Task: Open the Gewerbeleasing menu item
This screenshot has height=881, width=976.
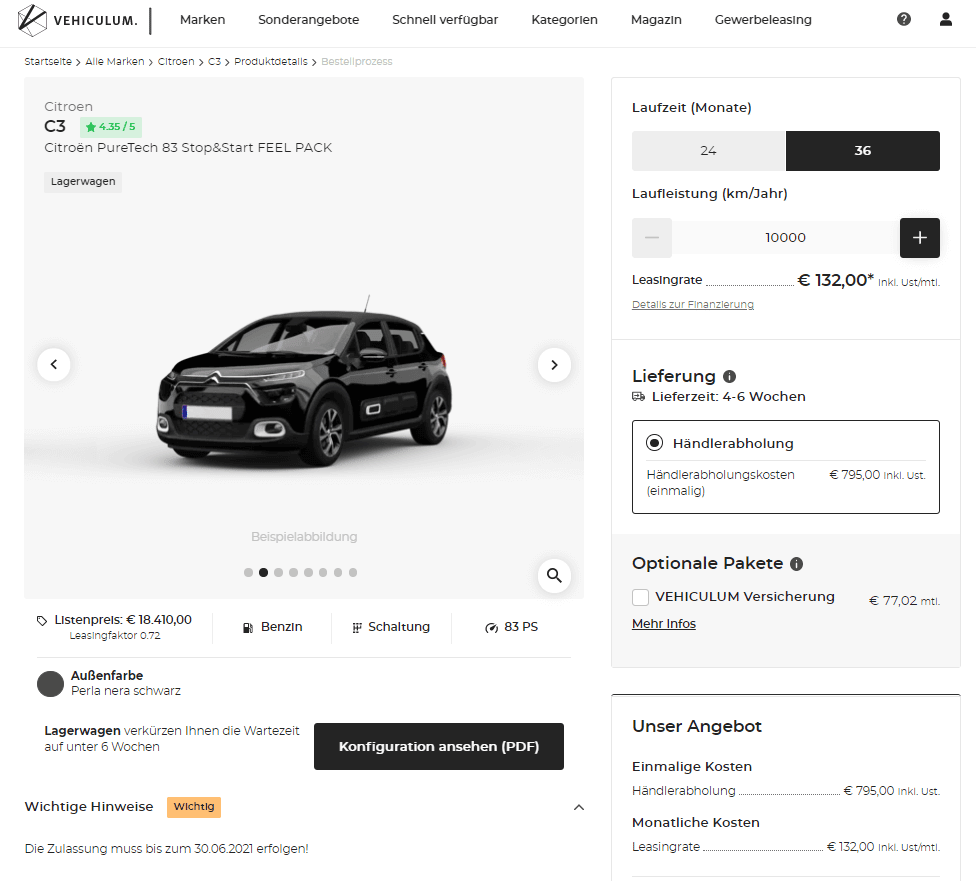Action: pyautogui.click(x=763, y=20)
